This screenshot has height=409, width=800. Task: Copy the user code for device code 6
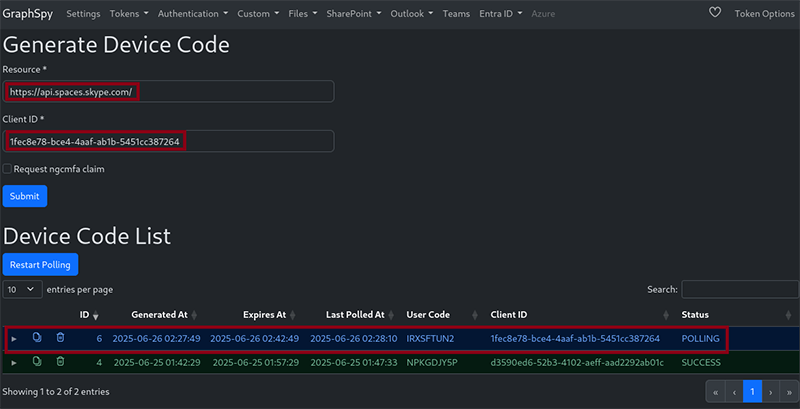[x=37, y=339]
